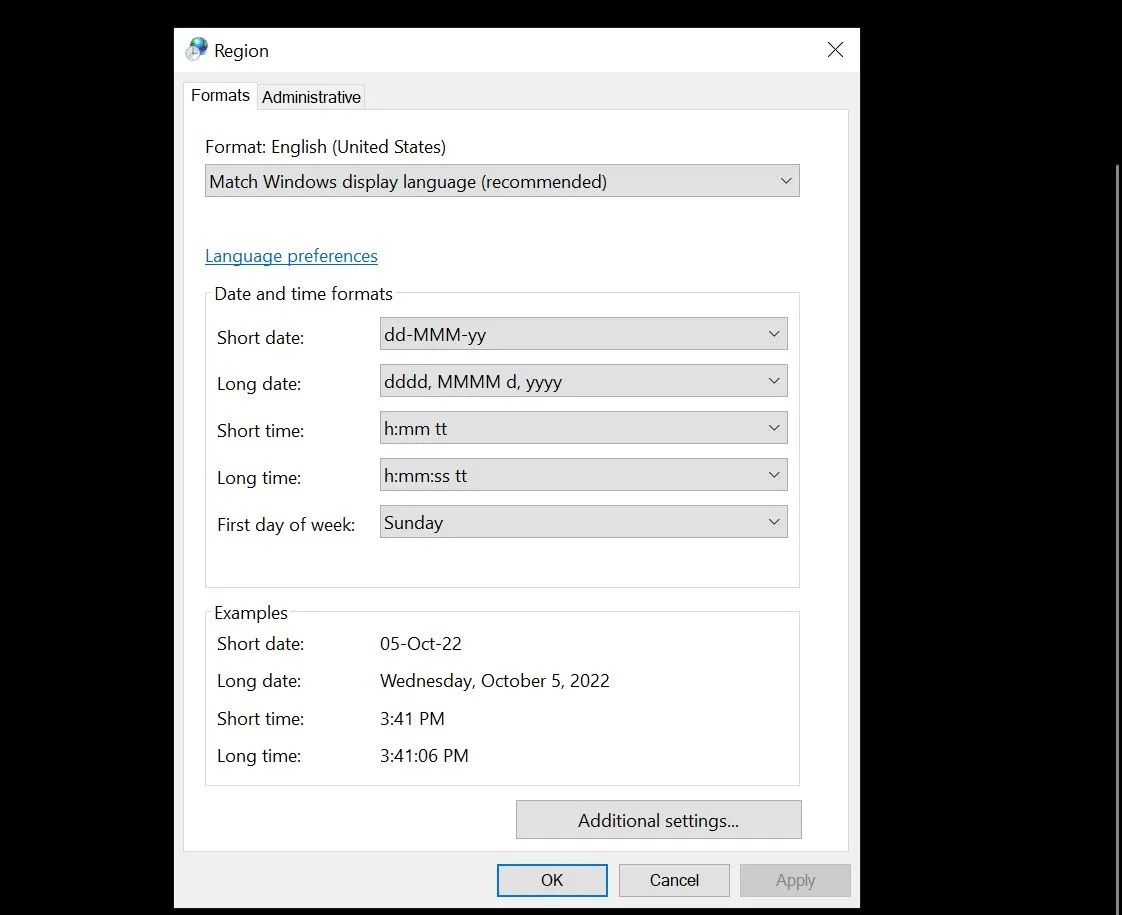Screen dimensions: 1122x915
Task: Expand the Long time format dropdown
Action: 583,475
